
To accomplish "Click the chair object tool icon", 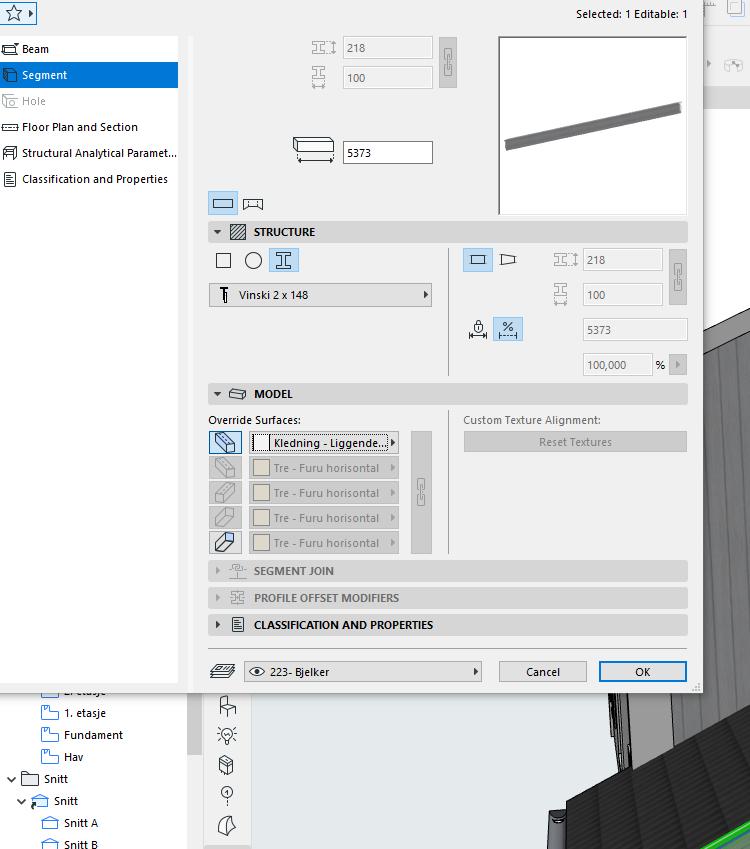I will tap(227, 707).
